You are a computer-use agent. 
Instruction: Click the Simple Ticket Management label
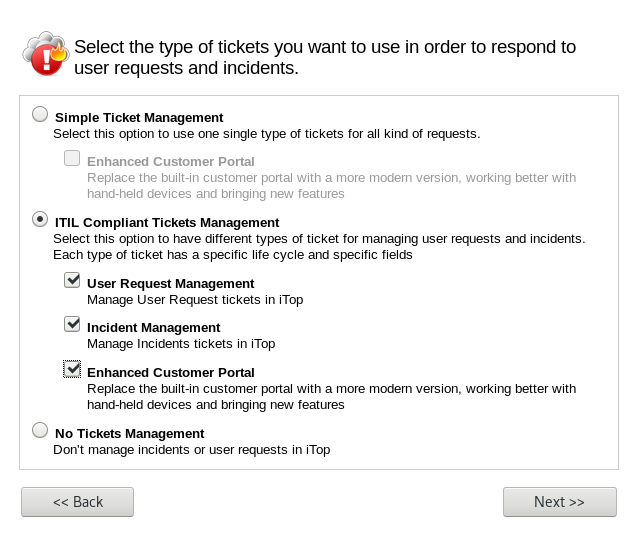(139, 117)
